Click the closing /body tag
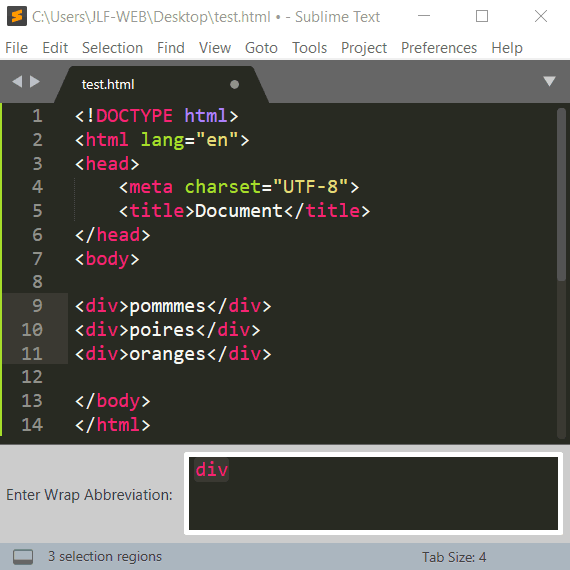Image resolution: width=570 pixels, height=570 pixels. click(113, 401)
